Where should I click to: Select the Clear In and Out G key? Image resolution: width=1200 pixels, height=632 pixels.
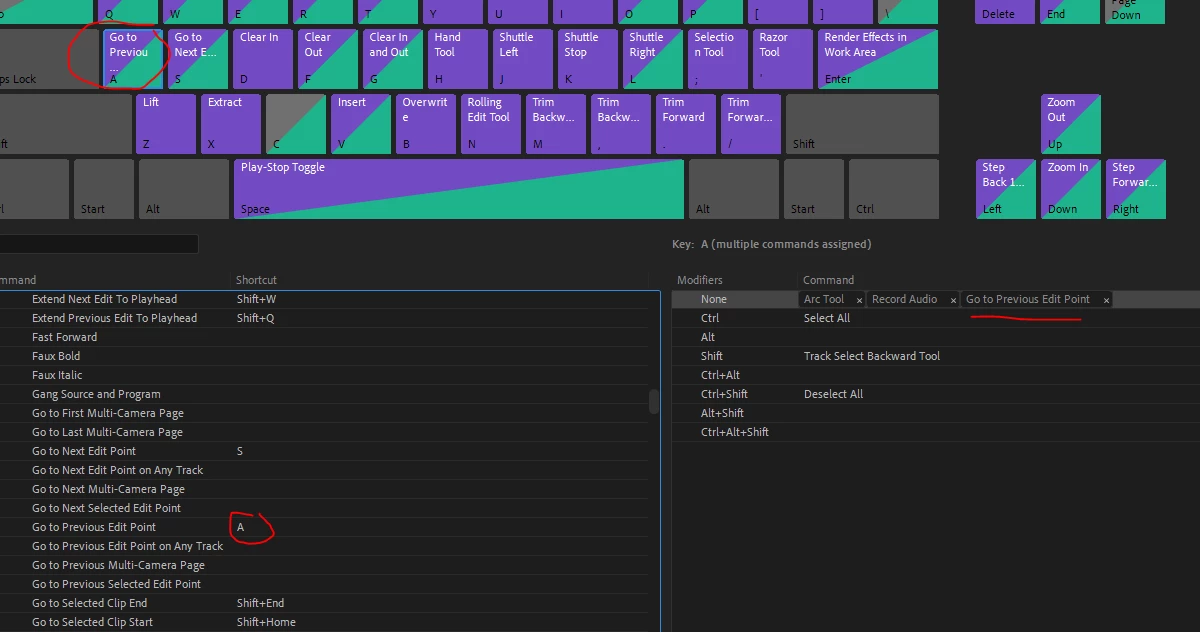393,59
